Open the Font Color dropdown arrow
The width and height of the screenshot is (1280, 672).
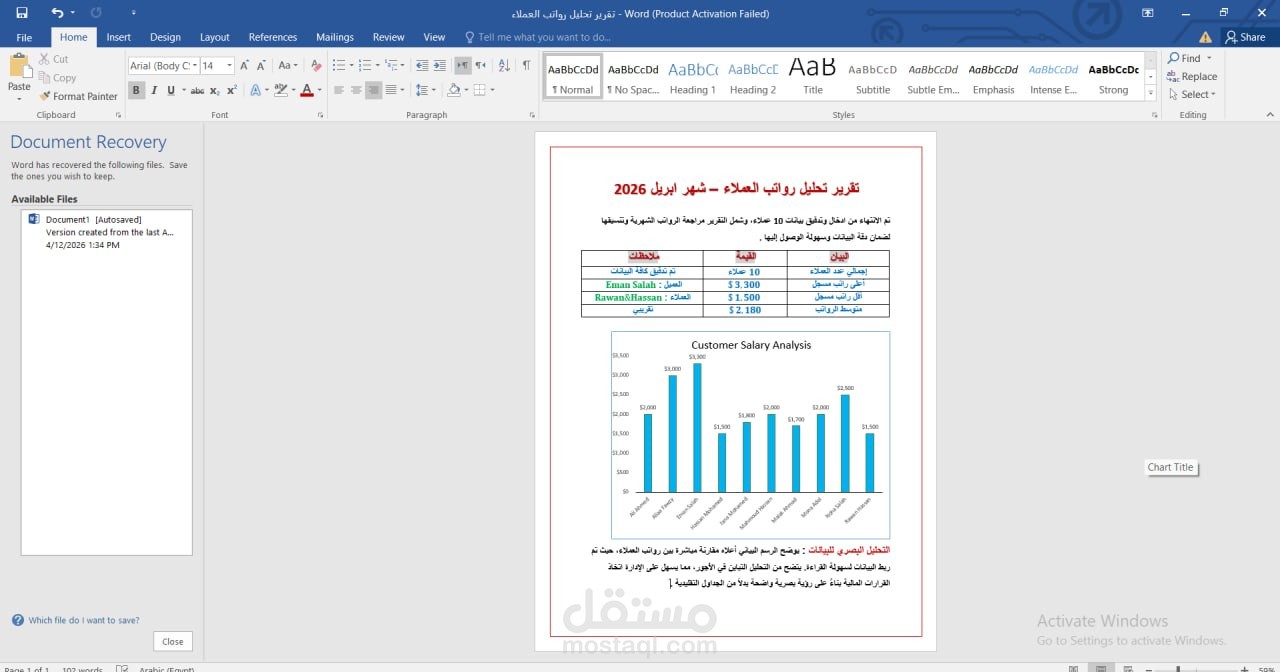click(318, 90)
